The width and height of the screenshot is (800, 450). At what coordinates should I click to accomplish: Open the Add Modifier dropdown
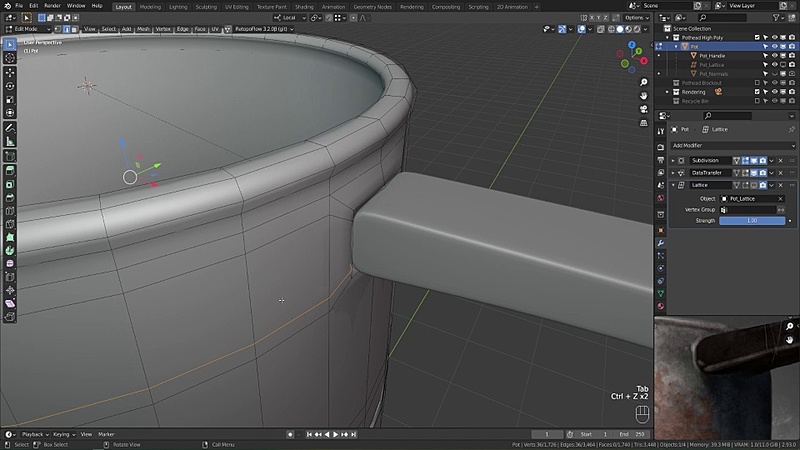click(733, 145)
